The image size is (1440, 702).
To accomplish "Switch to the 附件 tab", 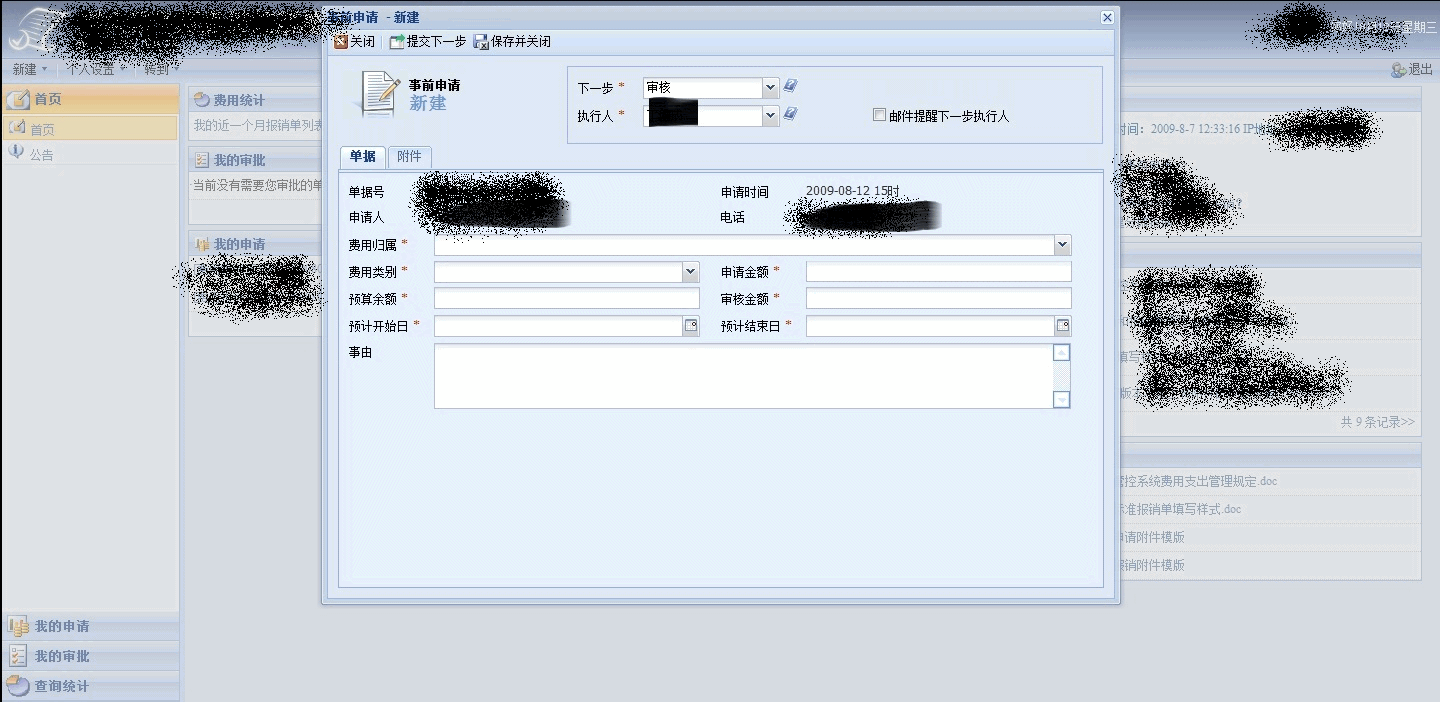I will pyautogui.click(x=409, y=157).
